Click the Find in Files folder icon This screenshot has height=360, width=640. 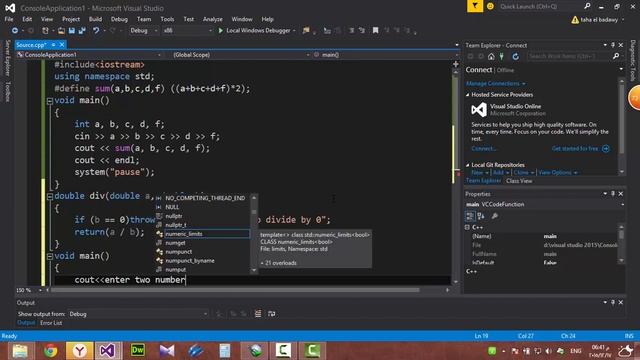pos(306,31)
